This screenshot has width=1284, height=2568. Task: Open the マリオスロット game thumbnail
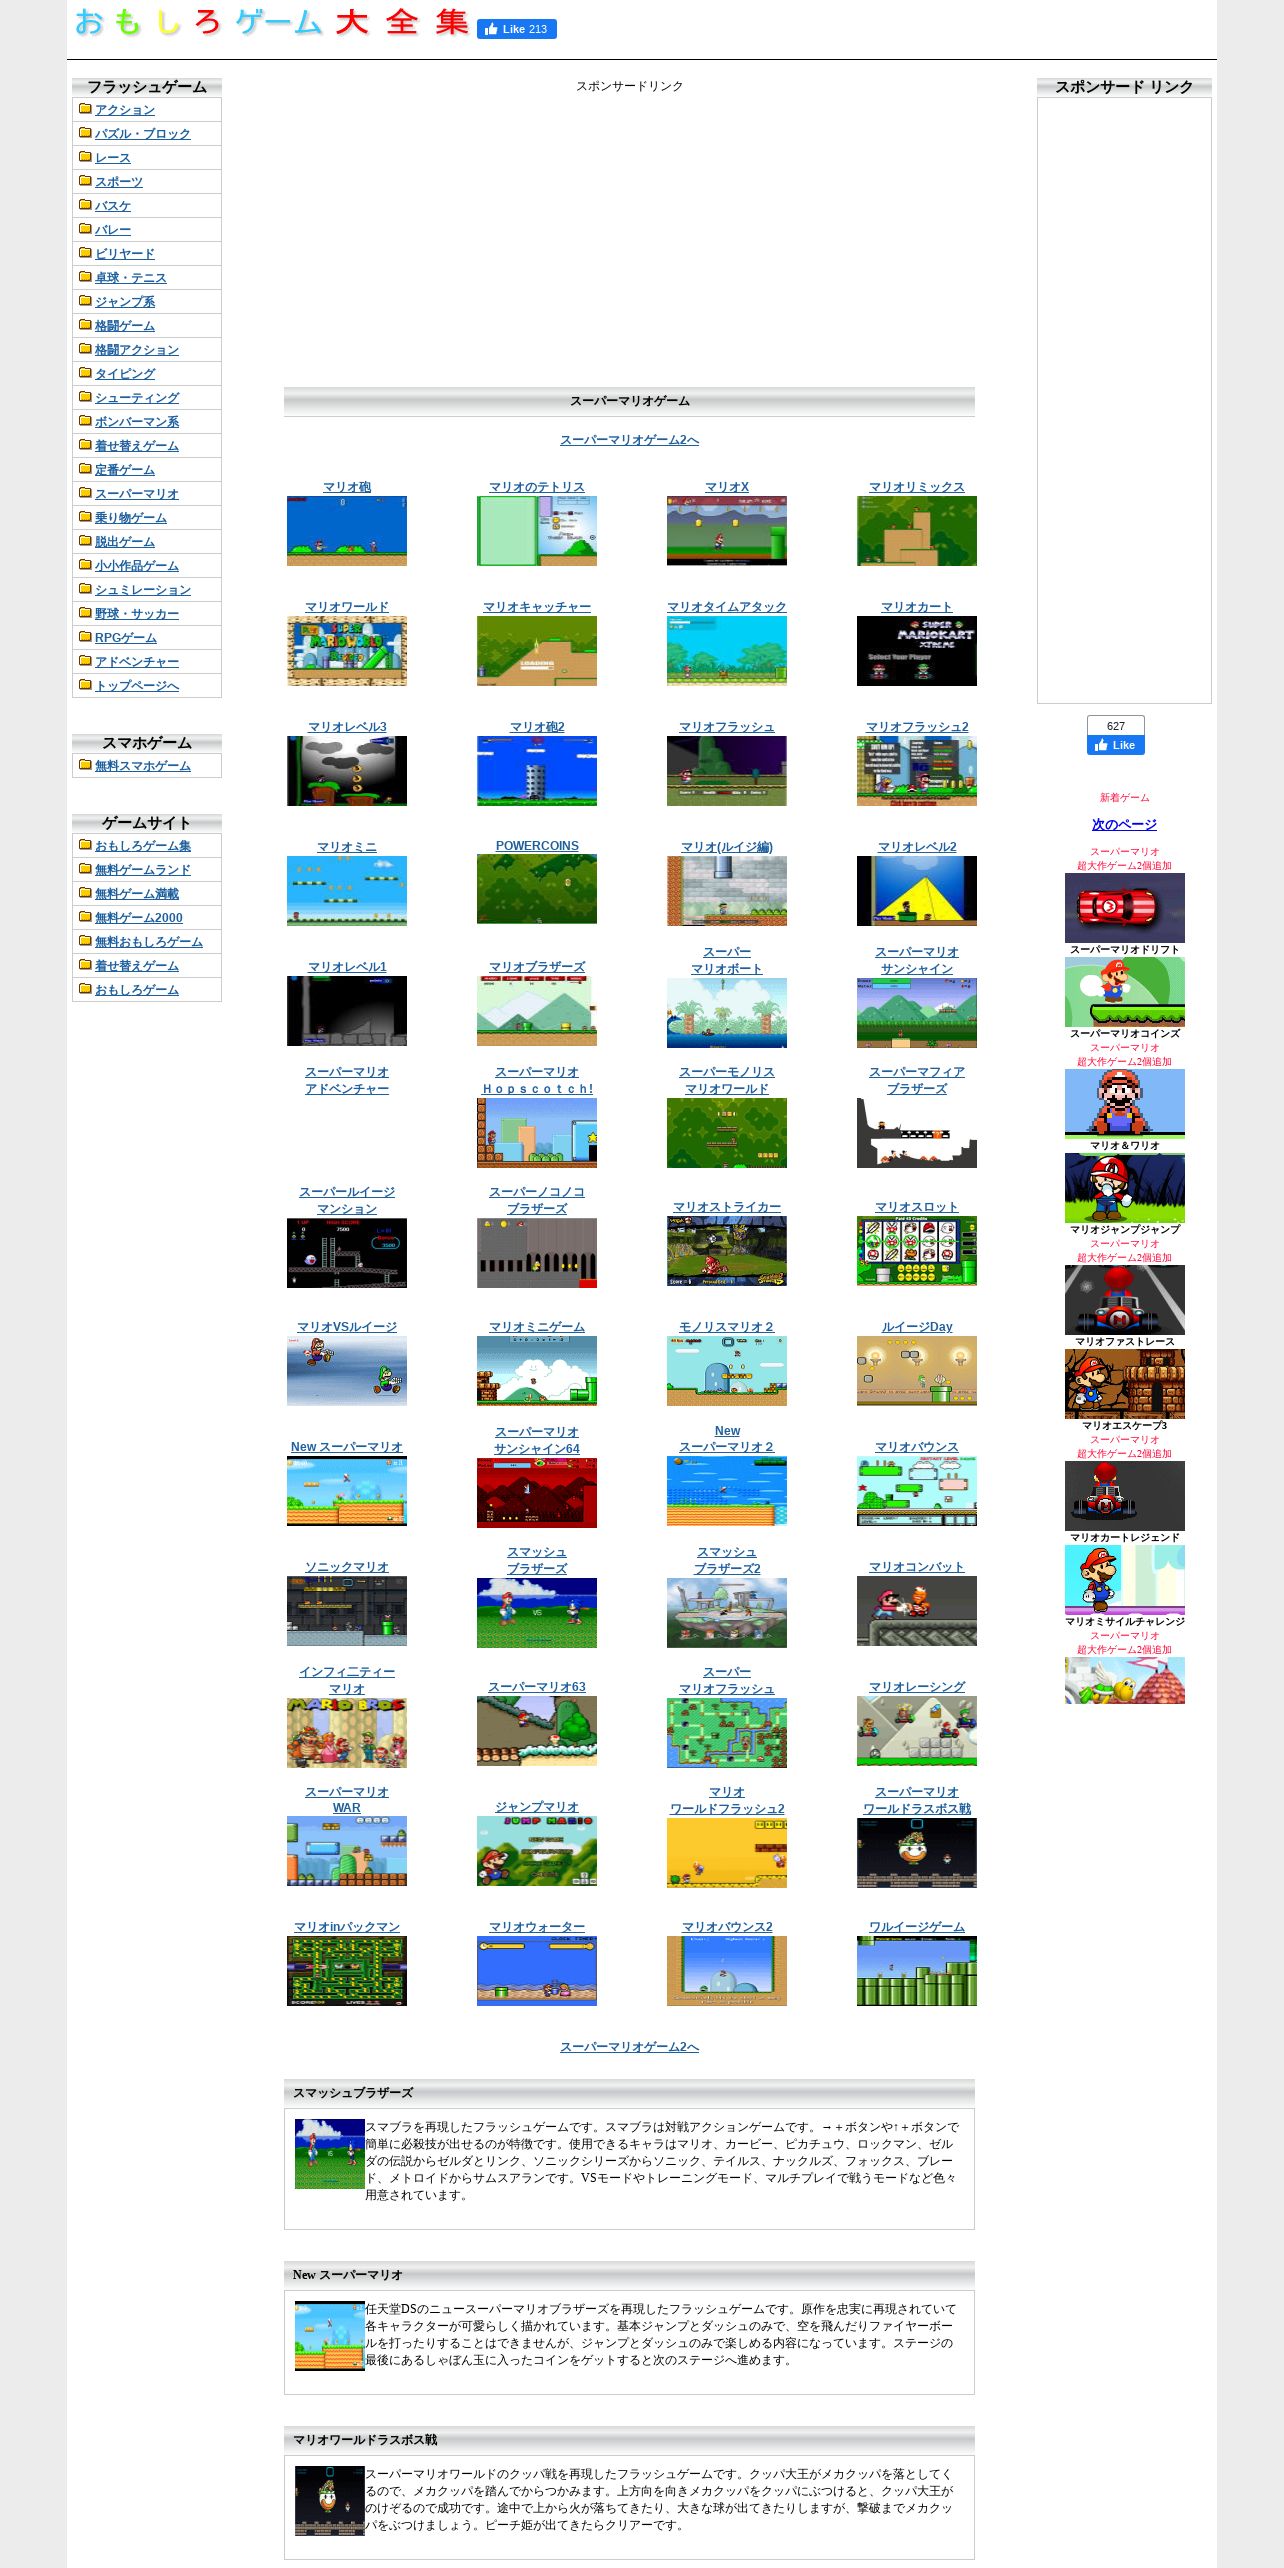pyautogui.click(x=917, y=1251)
